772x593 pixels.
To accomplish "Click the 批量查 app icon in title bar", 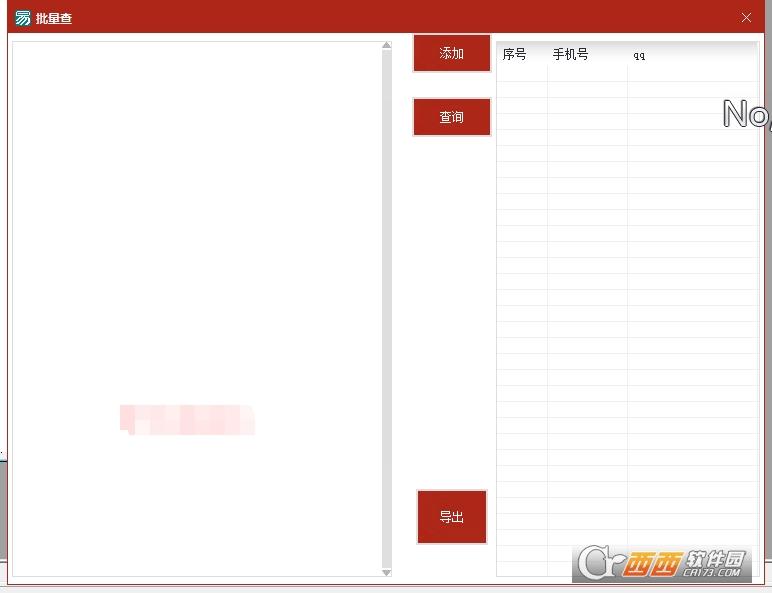I will pyautogui.click(x=23, y=18).
